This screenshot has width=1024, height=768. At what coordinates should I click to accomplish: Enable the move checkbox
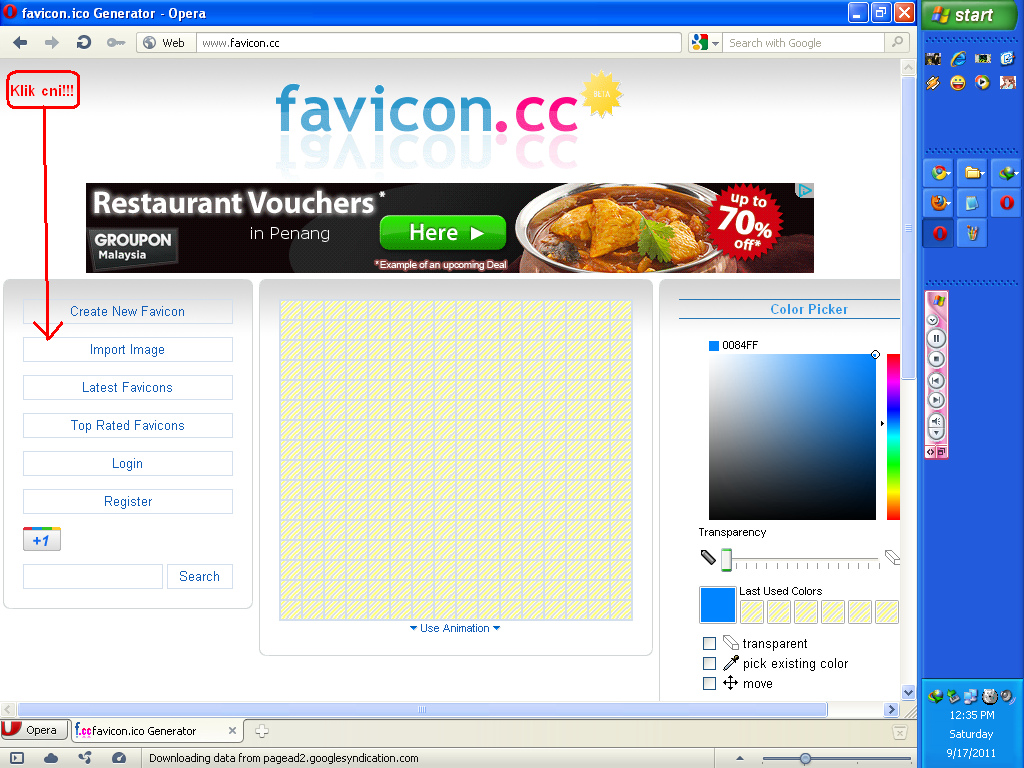click(x=709, y=684)
